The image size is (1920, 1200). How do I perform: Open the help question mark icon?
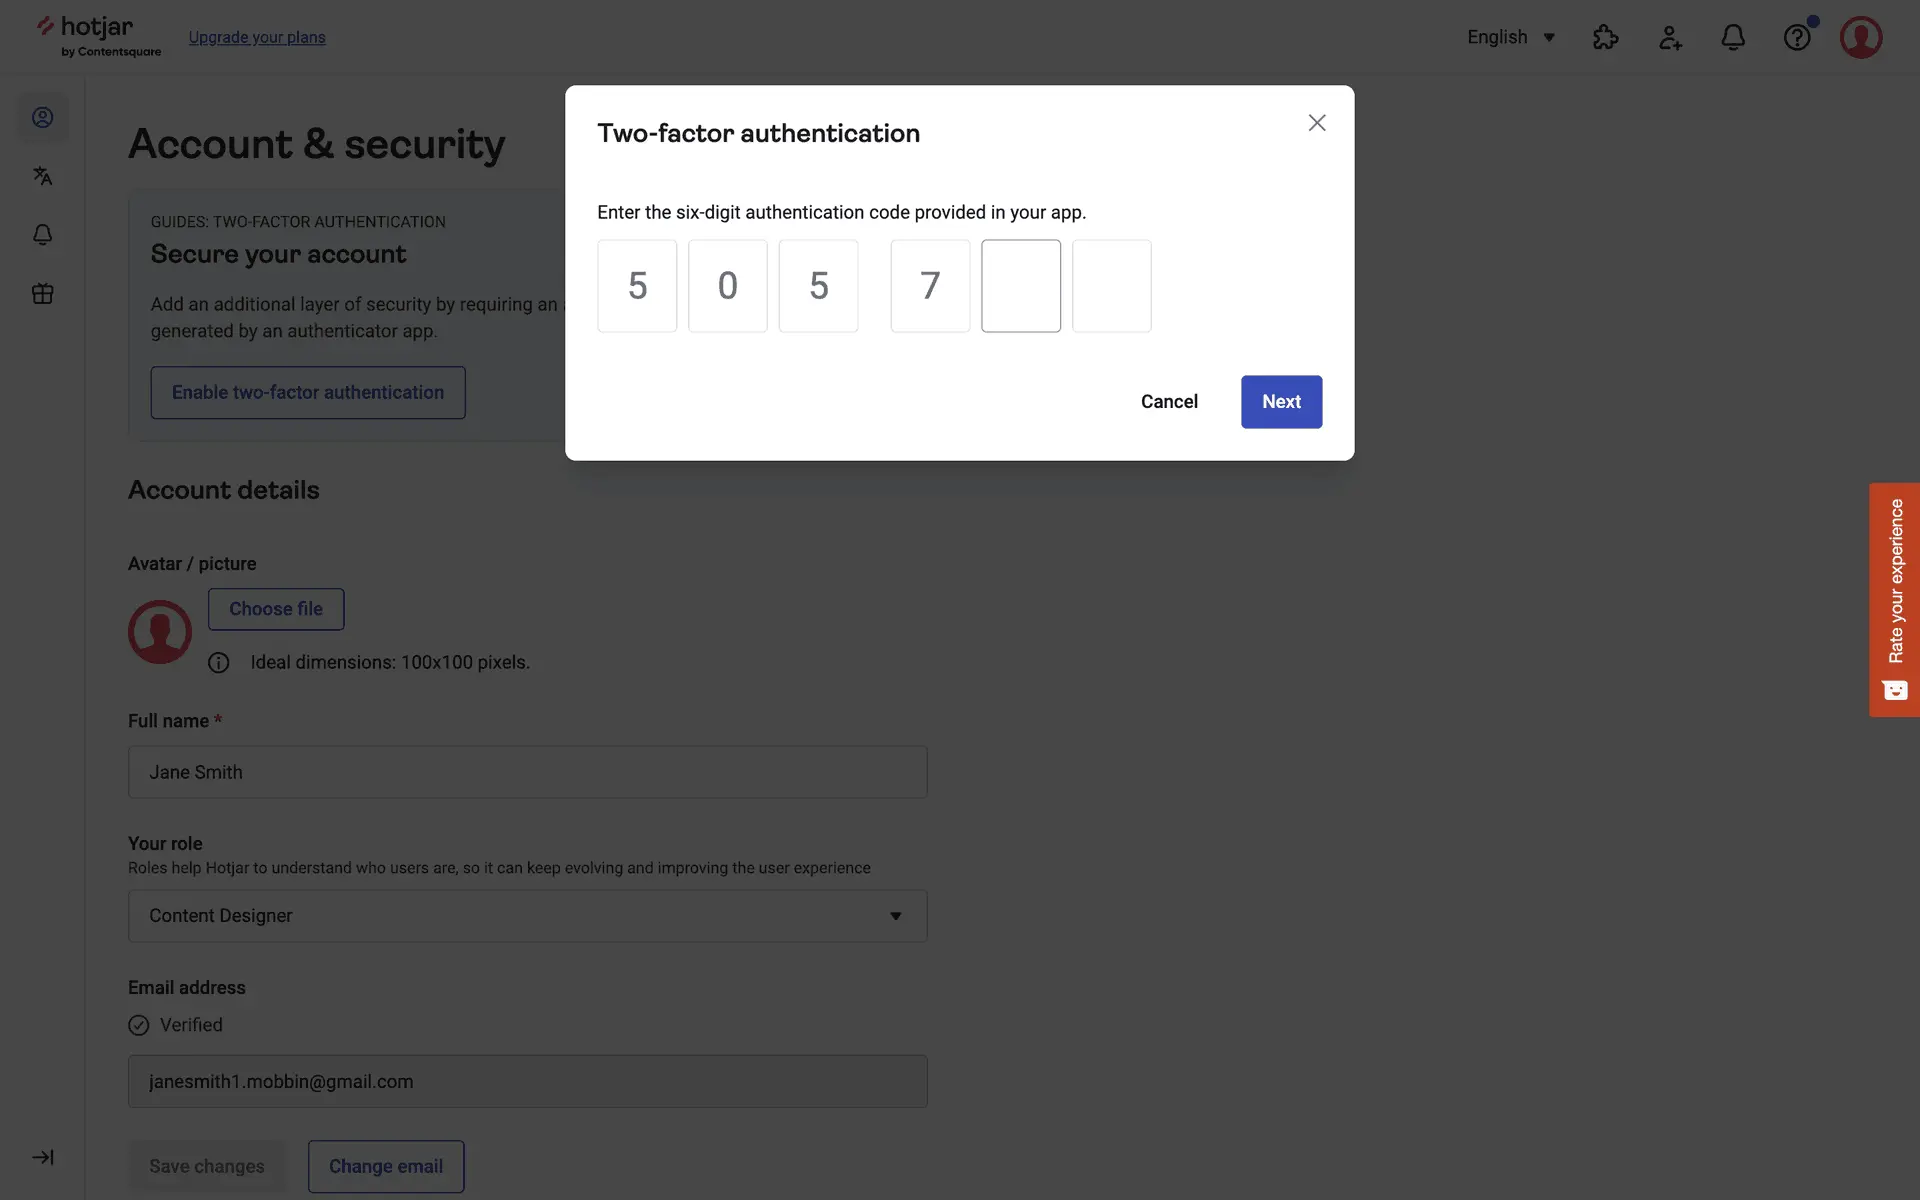pyautogui.click(x=1797, y=38)
